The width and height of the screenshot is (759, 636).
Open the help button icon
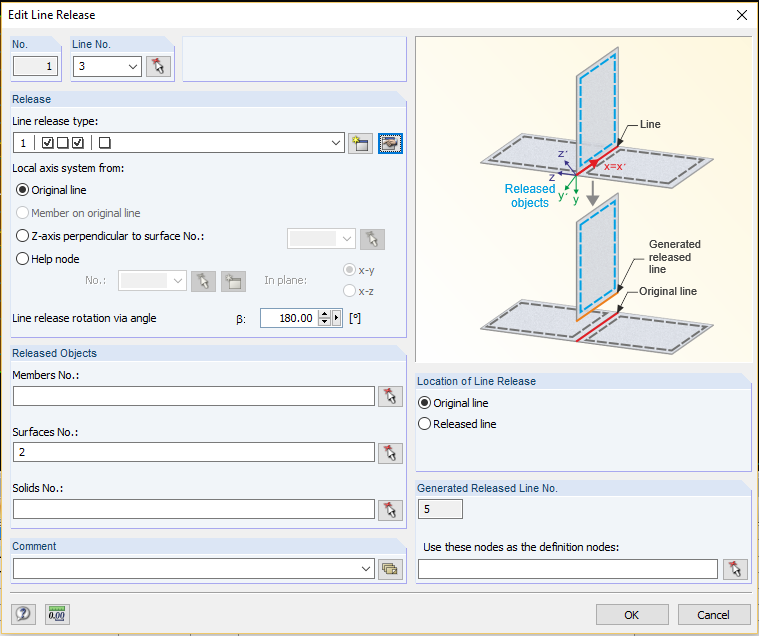click(x=23, y=615)
